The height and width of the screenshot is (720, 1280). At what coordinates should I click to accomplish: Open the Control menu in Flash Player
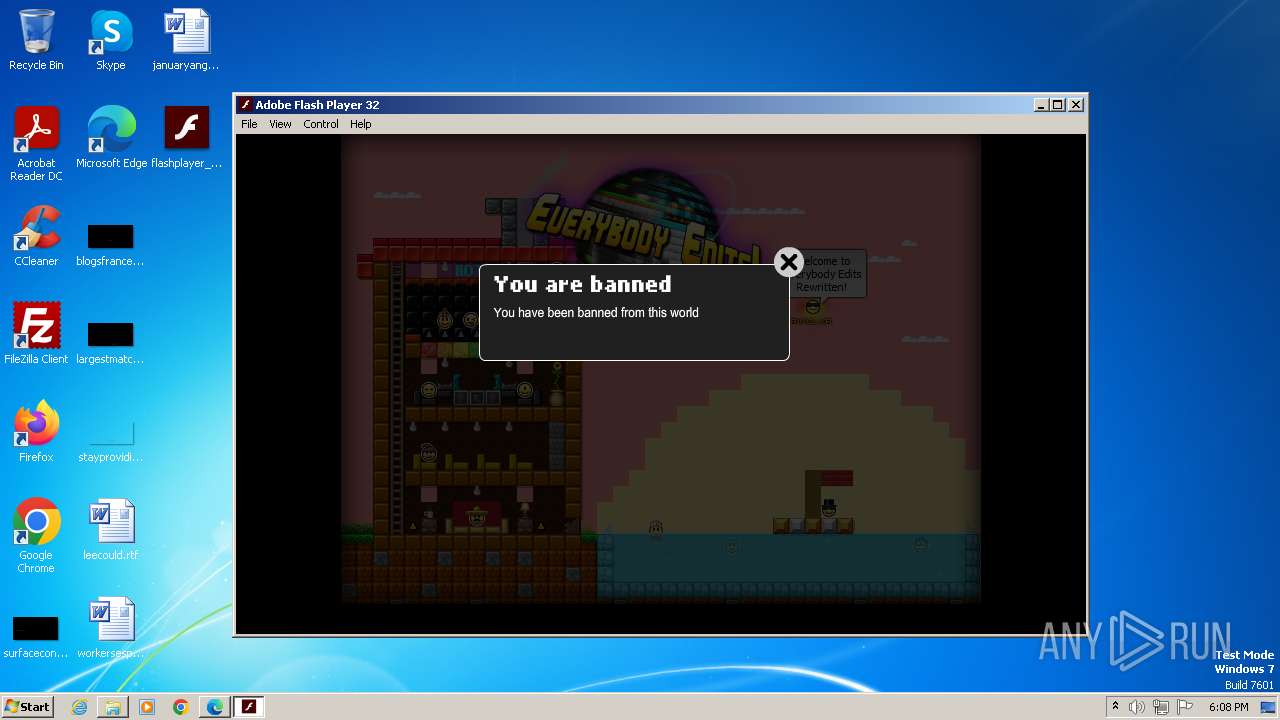tap(321, 124)
